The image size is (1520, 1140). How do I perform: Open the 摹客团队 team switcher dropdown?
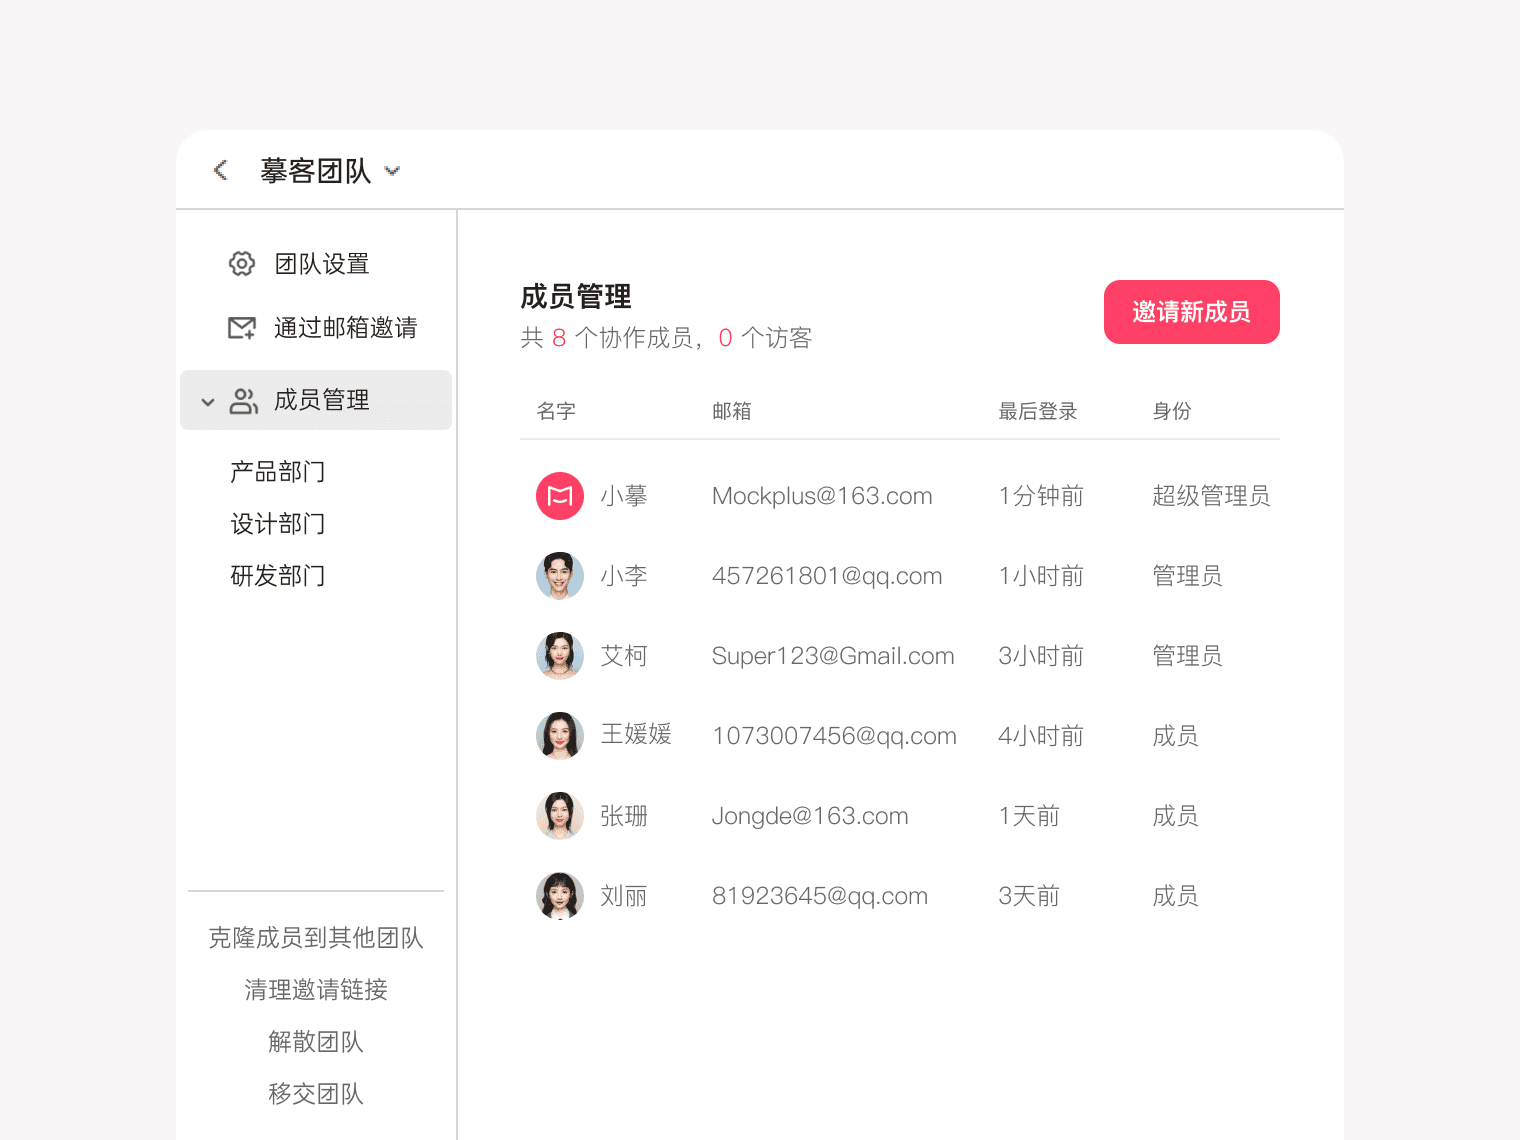392,171
